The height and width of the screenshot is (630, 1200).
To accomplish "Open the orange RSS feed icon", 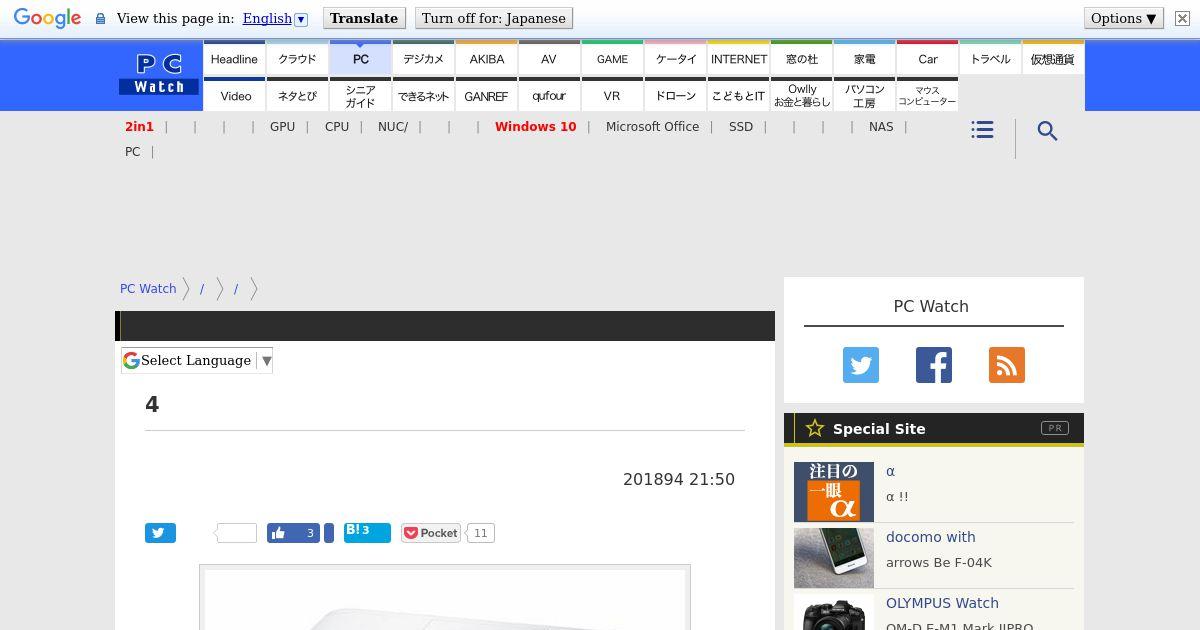I will coord(1007,365).
